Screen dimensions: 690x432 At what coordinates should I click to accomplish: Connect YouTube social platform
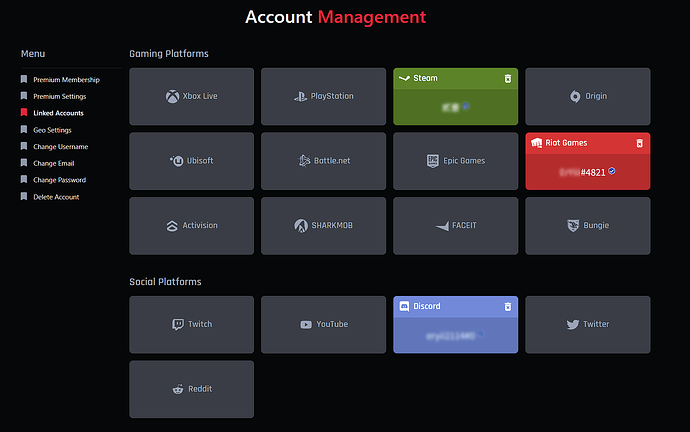point(323,325)
